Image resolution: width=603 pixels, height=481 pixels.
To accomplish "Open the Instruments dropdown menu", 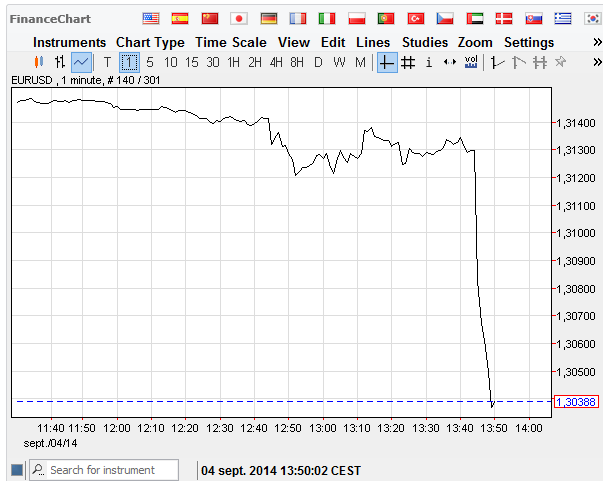I will 69,42.
